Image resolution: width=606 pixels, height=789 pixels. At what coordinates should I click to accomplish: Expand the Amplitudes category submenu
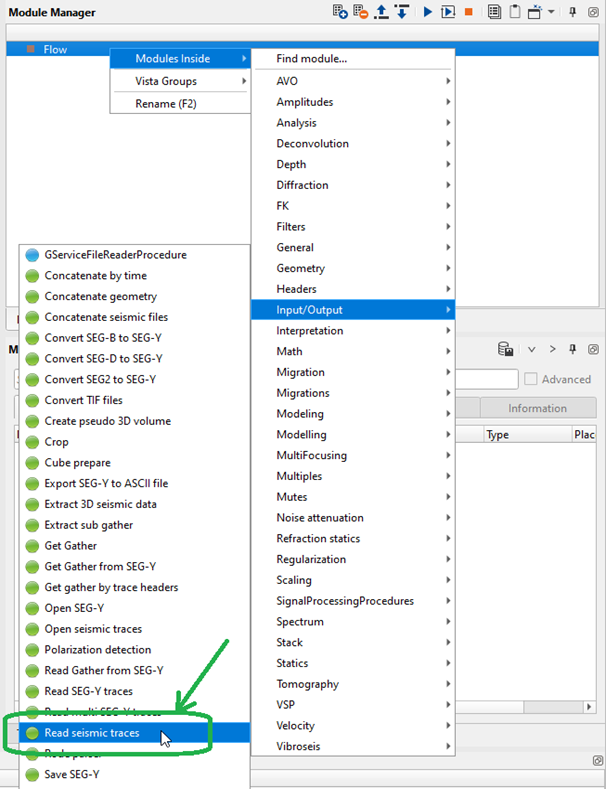tap(353, 102)
